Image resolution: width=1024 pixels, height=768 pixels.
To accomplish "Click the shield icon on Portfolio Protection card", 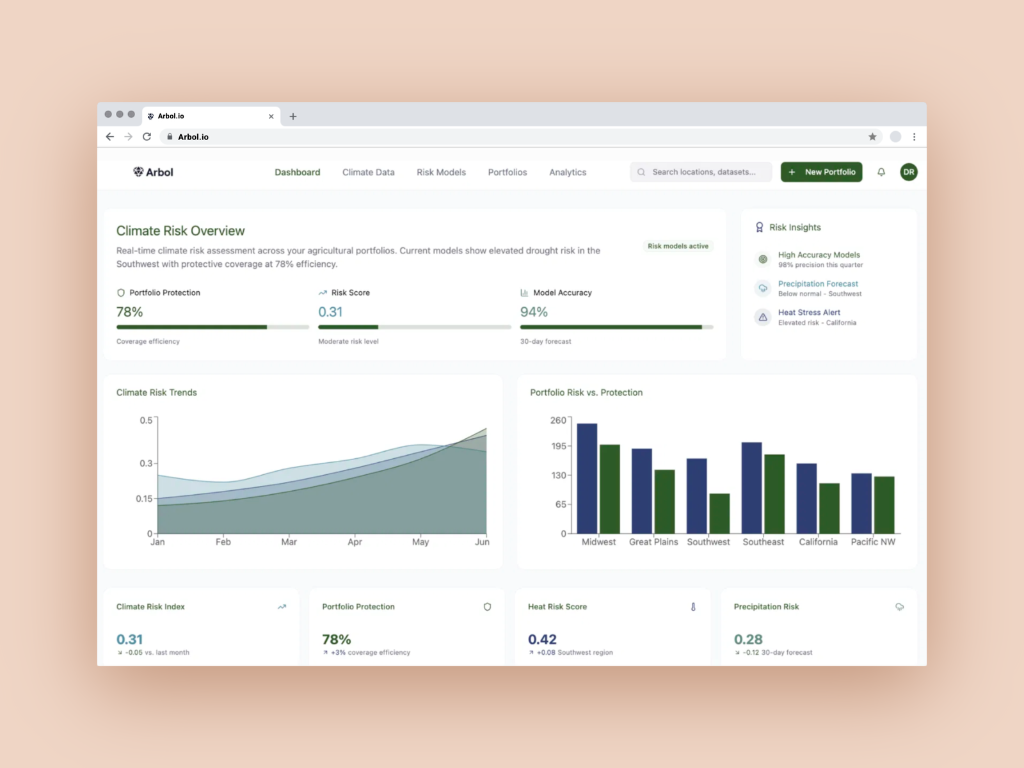I will pyautogui.click(x=487, y=607).
